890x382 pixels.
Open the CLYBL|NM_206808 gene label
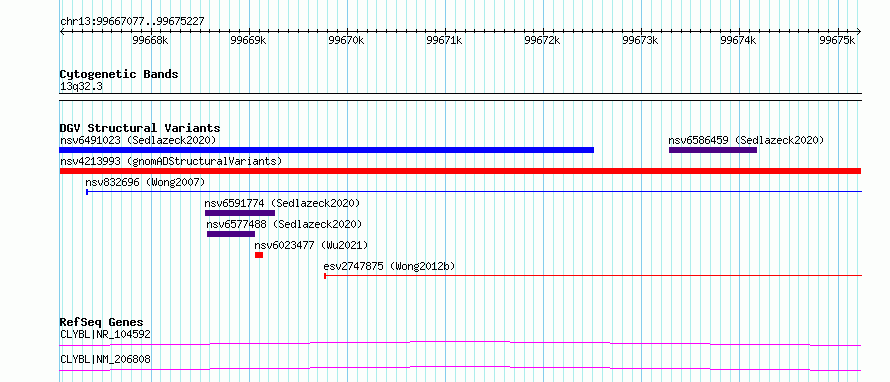[x=106, y=359]
